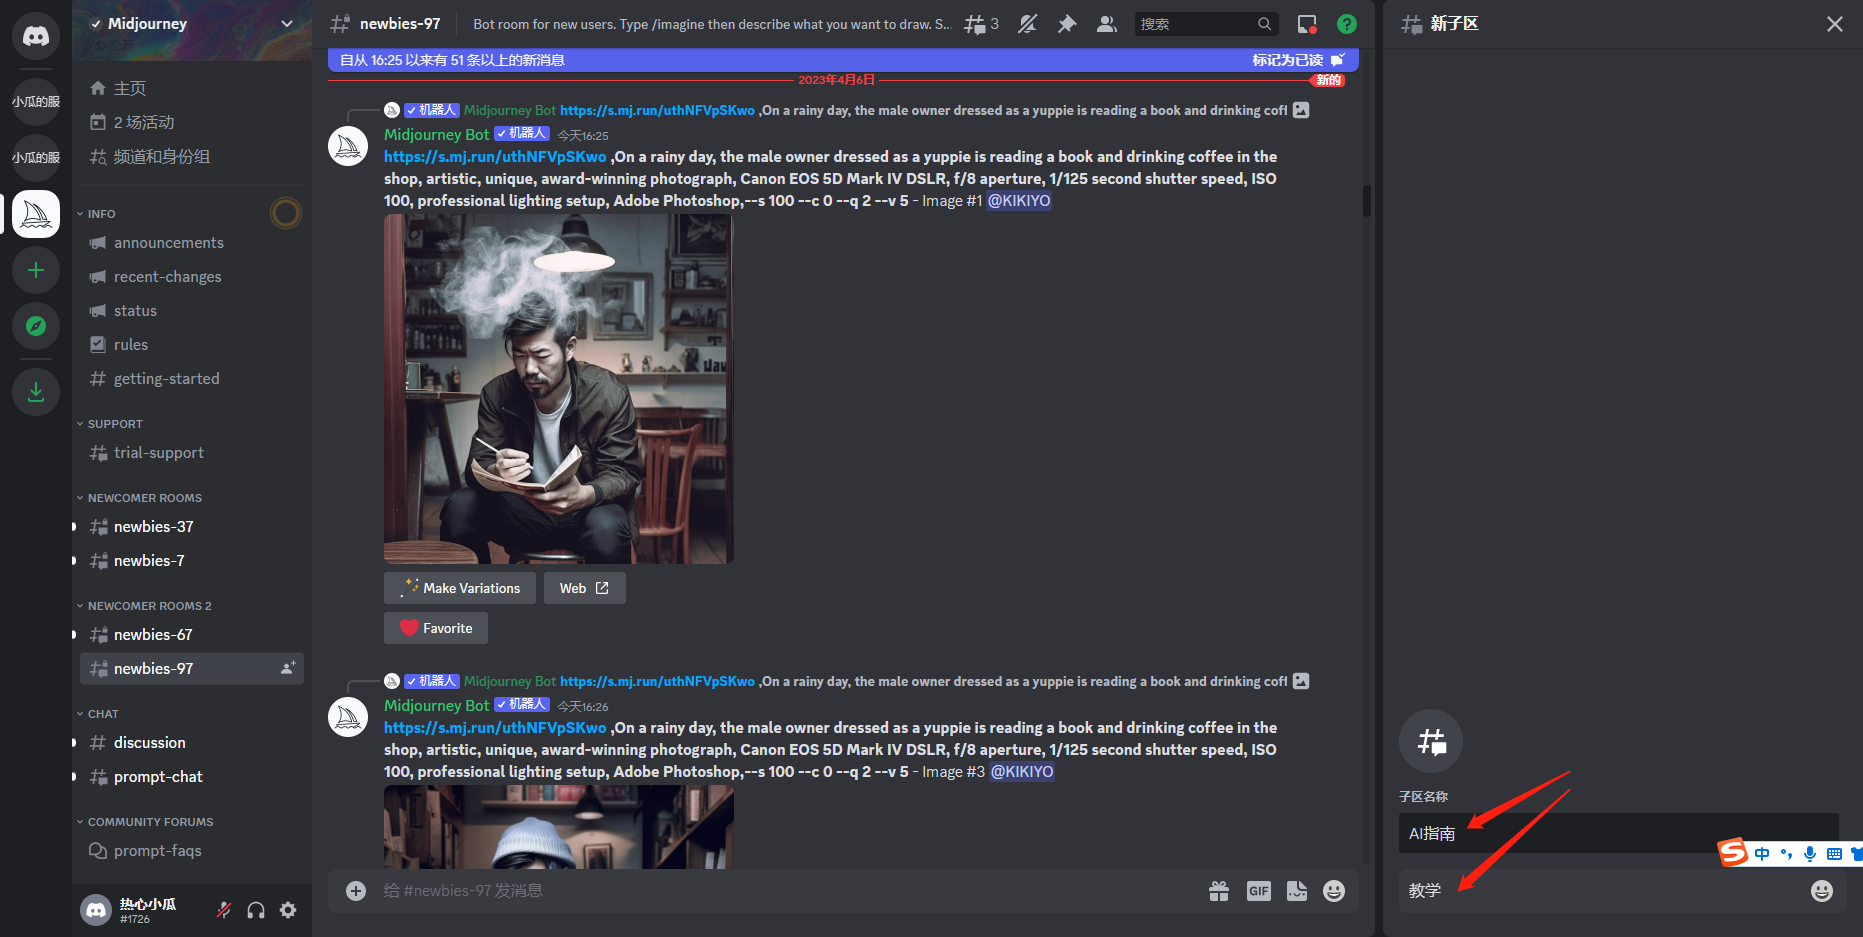The height and width of the screenshot is (937, 1863).
Task: Open 2 场活动 events item
Action: click(192, 122)
